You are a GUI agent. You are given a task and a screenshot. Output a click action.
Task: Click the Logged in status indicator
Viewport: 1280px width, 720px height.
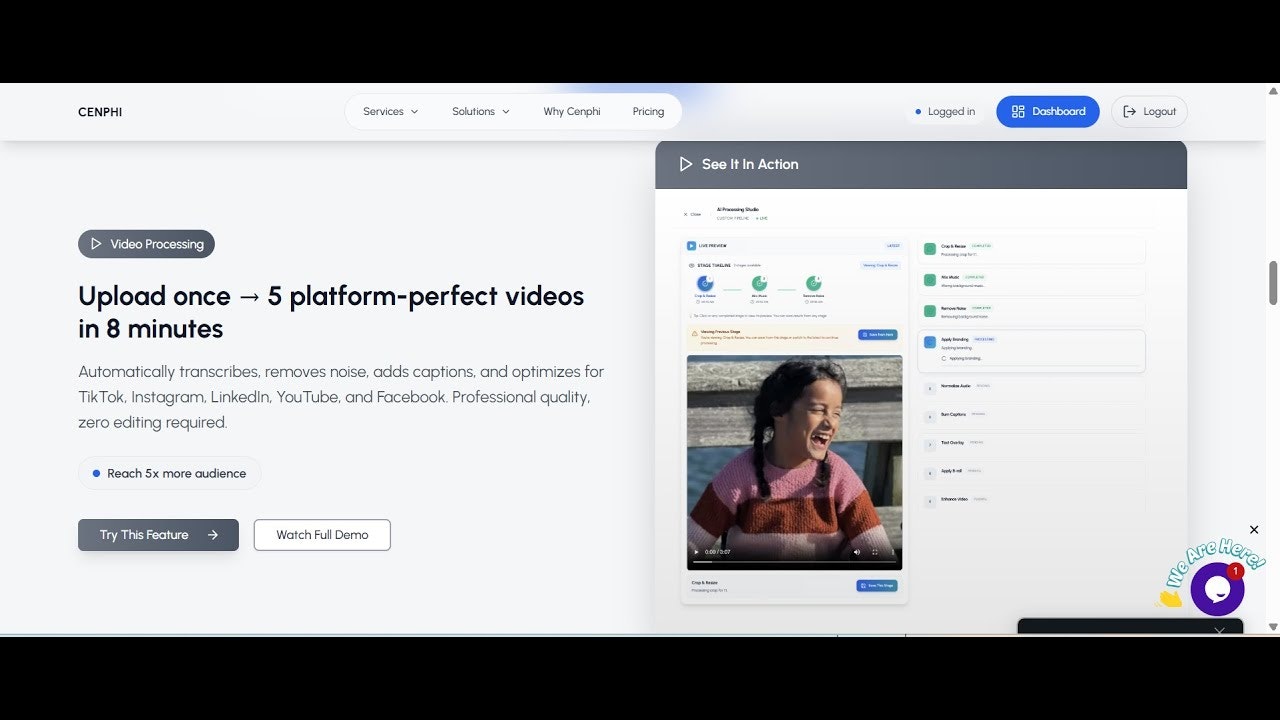click(945, 112)
